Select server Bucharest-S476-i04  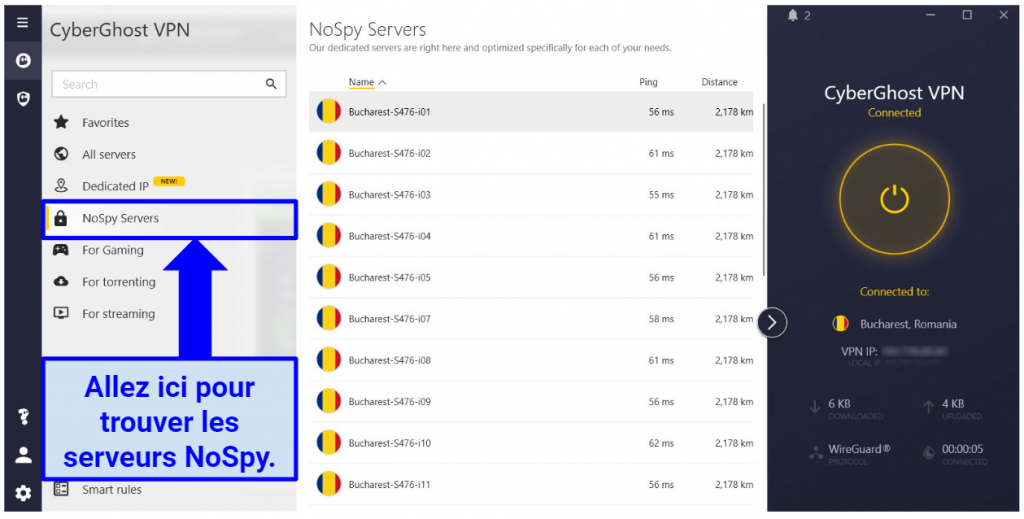click(x=531, y=236)
